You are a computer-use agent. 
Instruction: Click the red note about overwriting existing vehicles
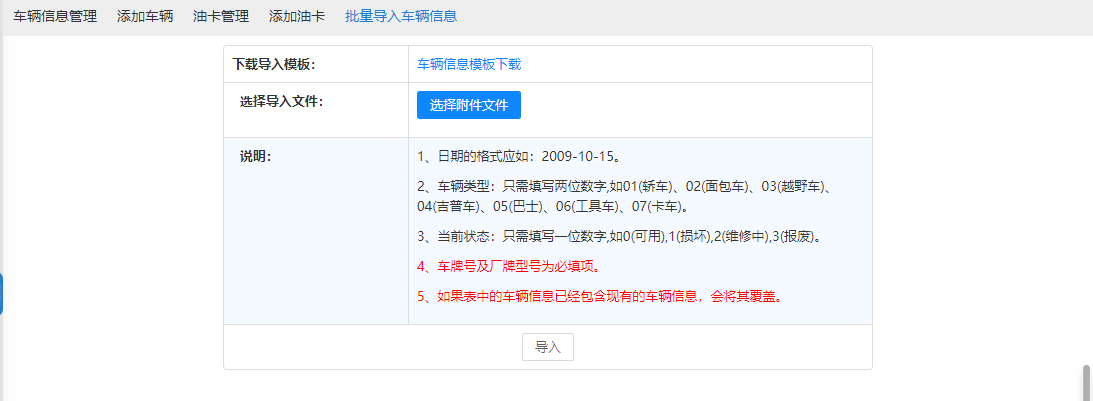pos(598,297)
